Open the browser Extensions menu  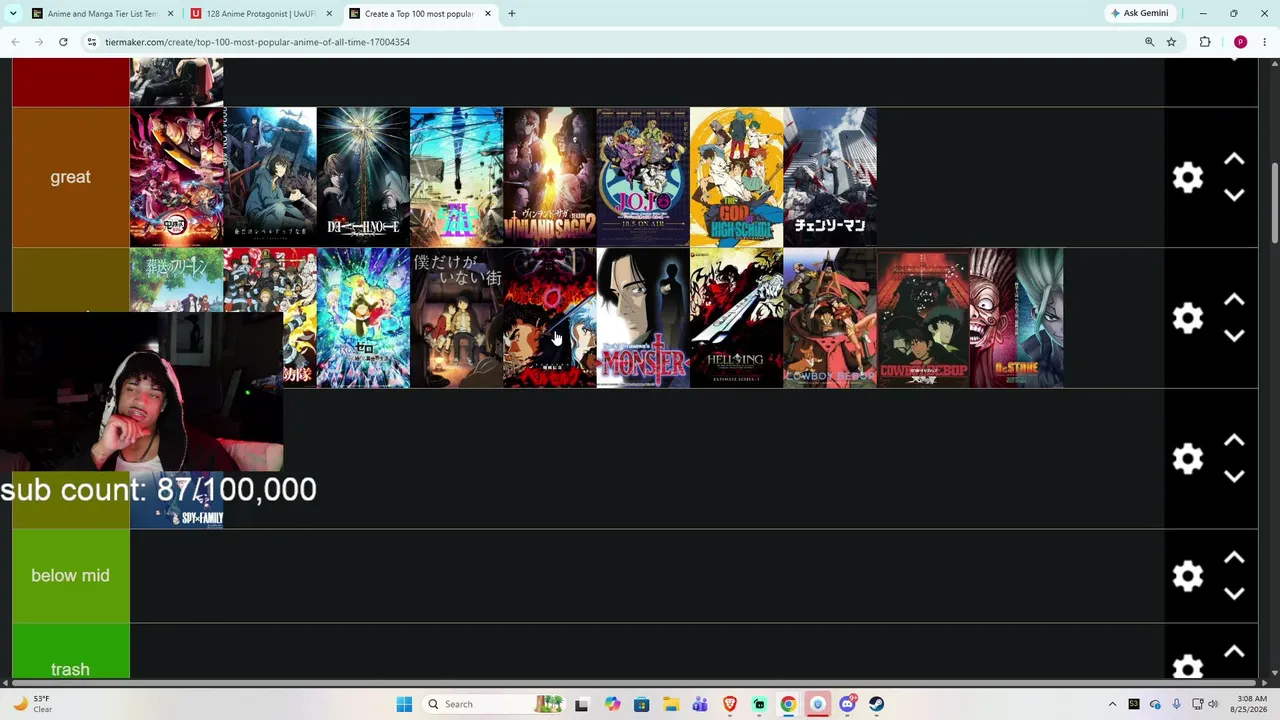click(1205, 42)
